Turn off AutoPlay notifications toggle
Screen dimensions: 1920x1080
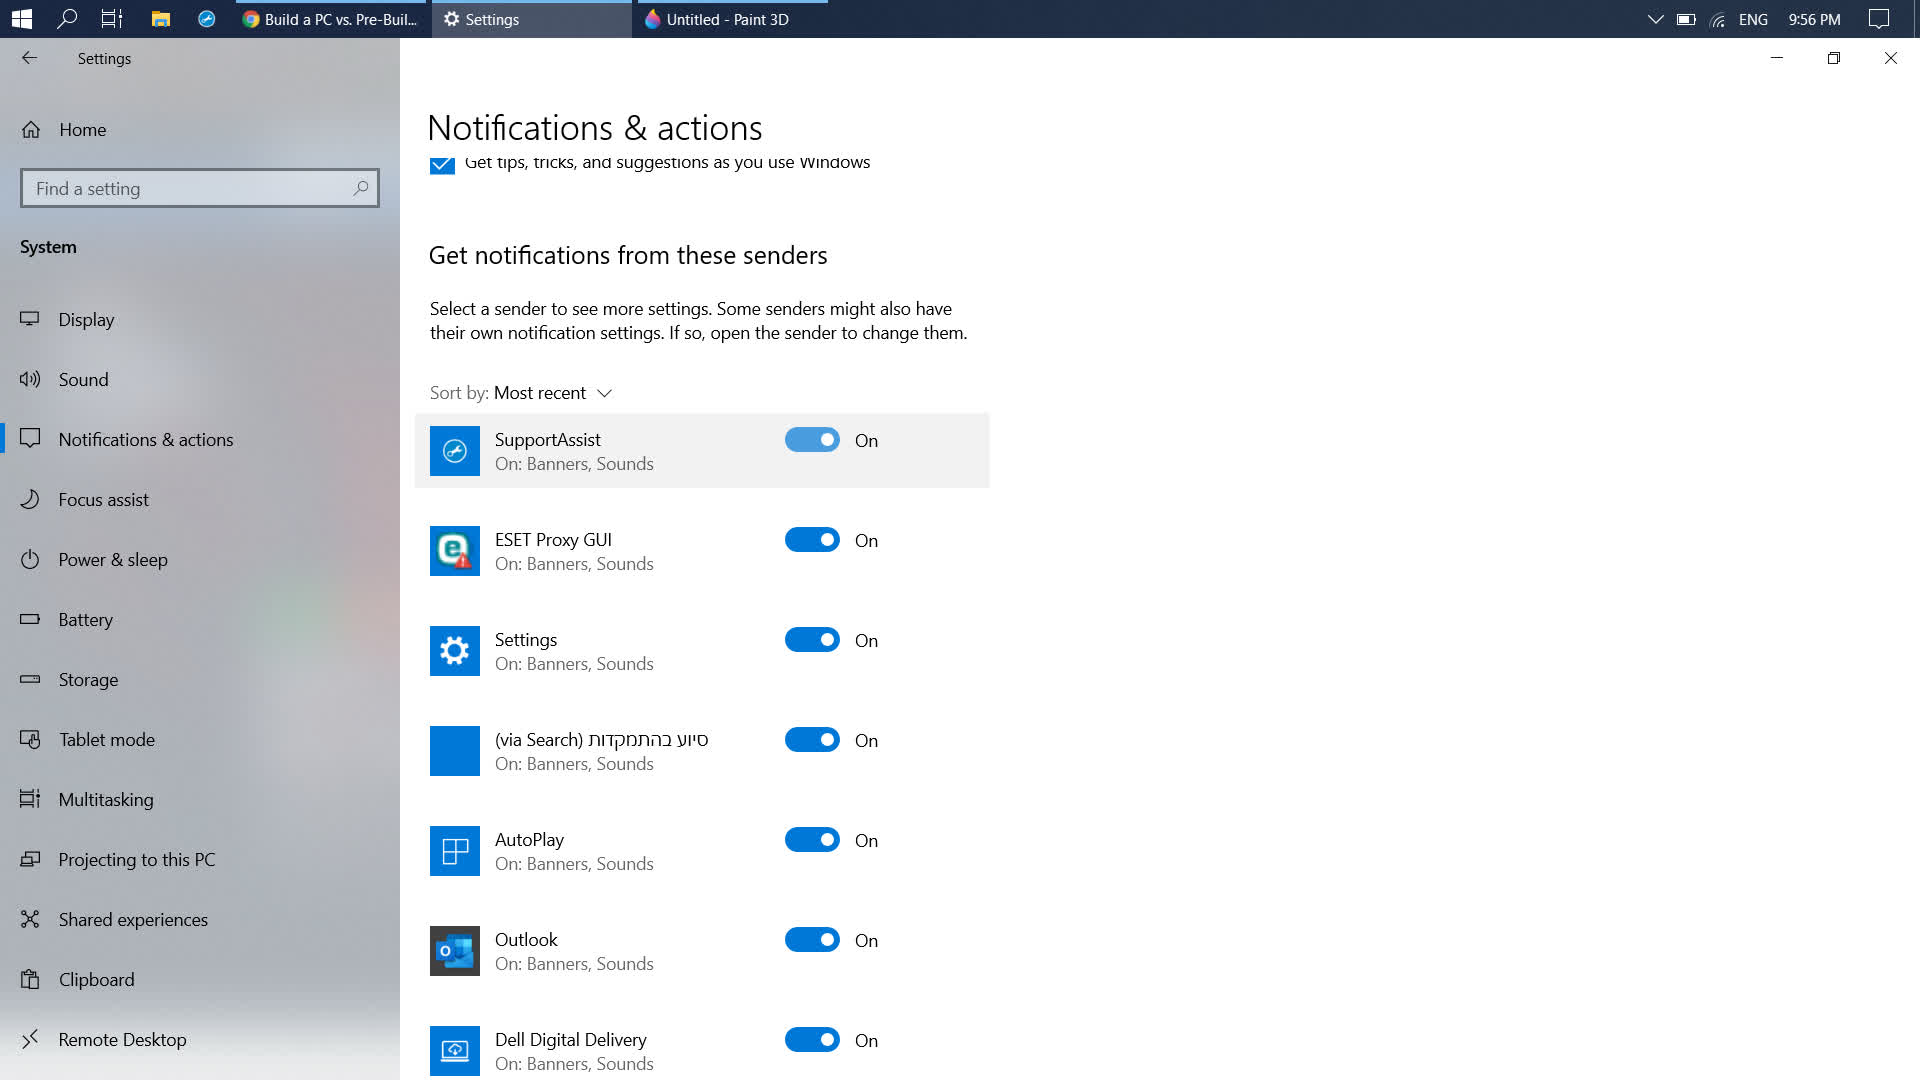(812, 840)
